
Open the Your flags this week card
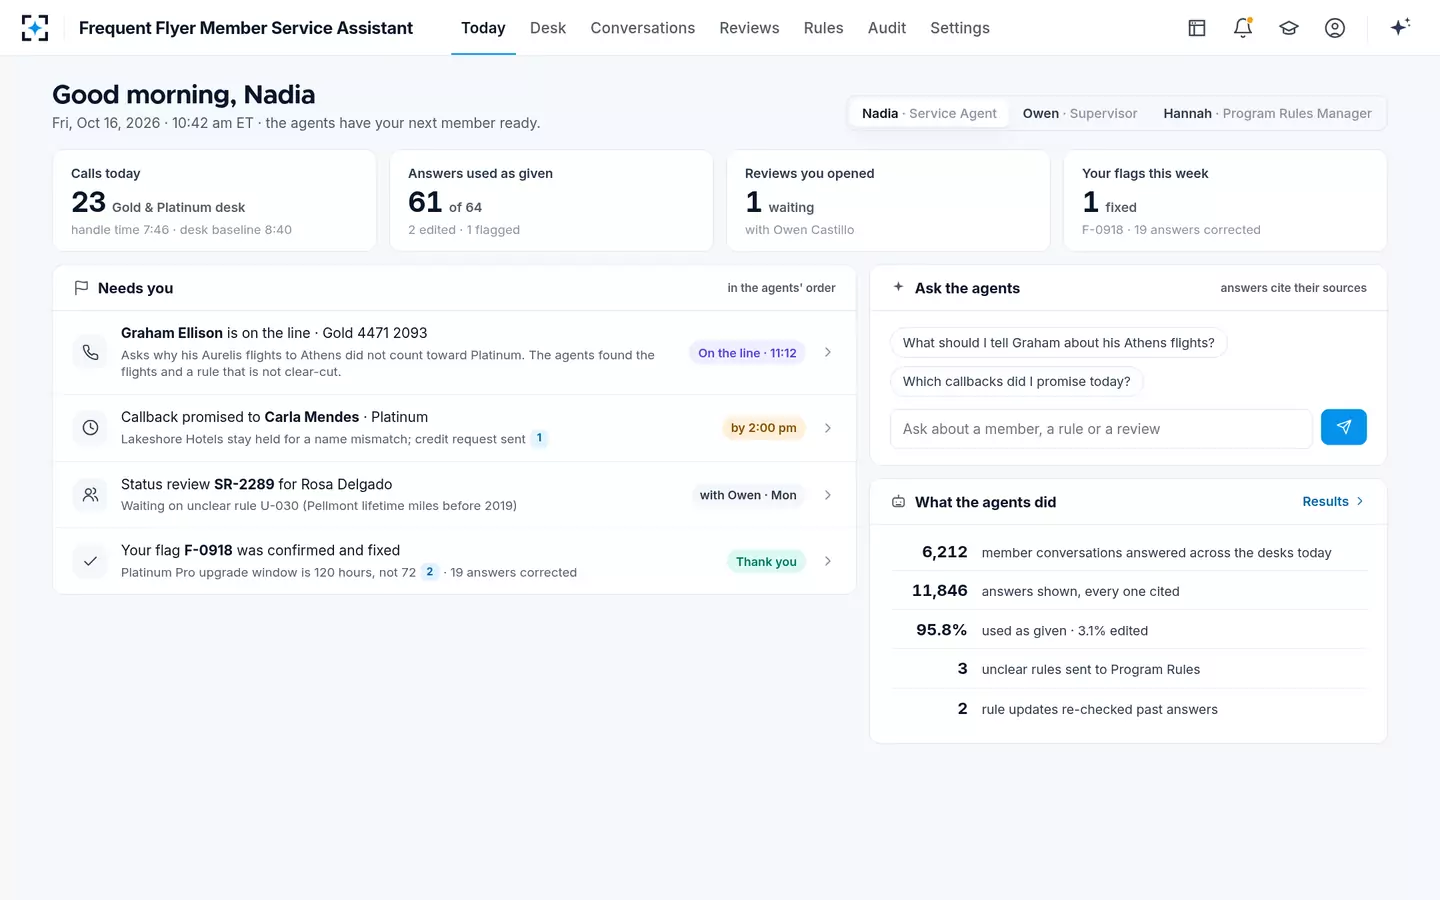point(1225,200)
